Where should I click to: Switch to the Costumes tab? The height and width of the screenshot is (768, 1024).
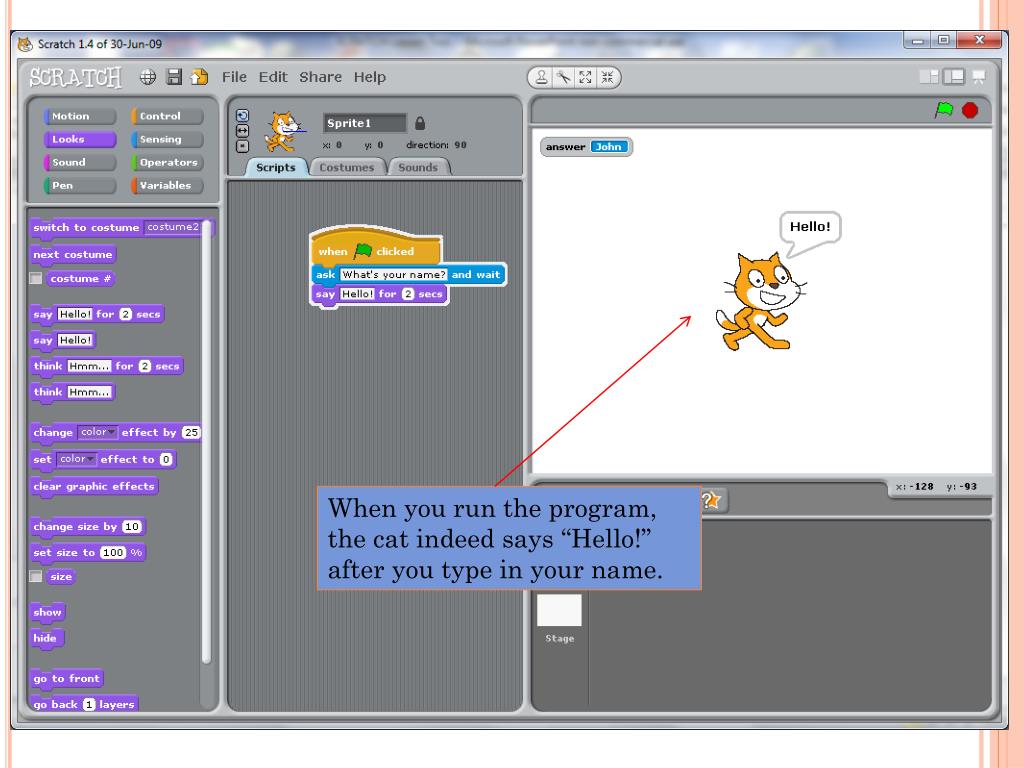347,167
